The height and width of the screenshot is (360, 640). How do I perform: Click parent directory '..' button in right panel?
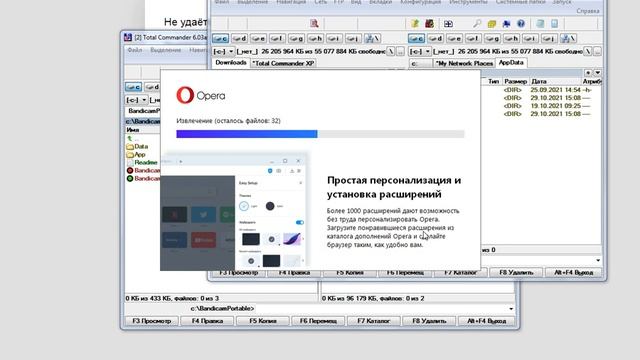pos(598,51)
